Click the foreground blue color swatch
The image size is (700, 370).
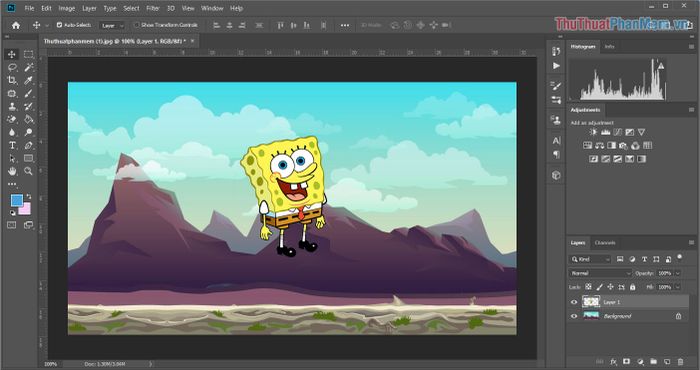(16, 200)
